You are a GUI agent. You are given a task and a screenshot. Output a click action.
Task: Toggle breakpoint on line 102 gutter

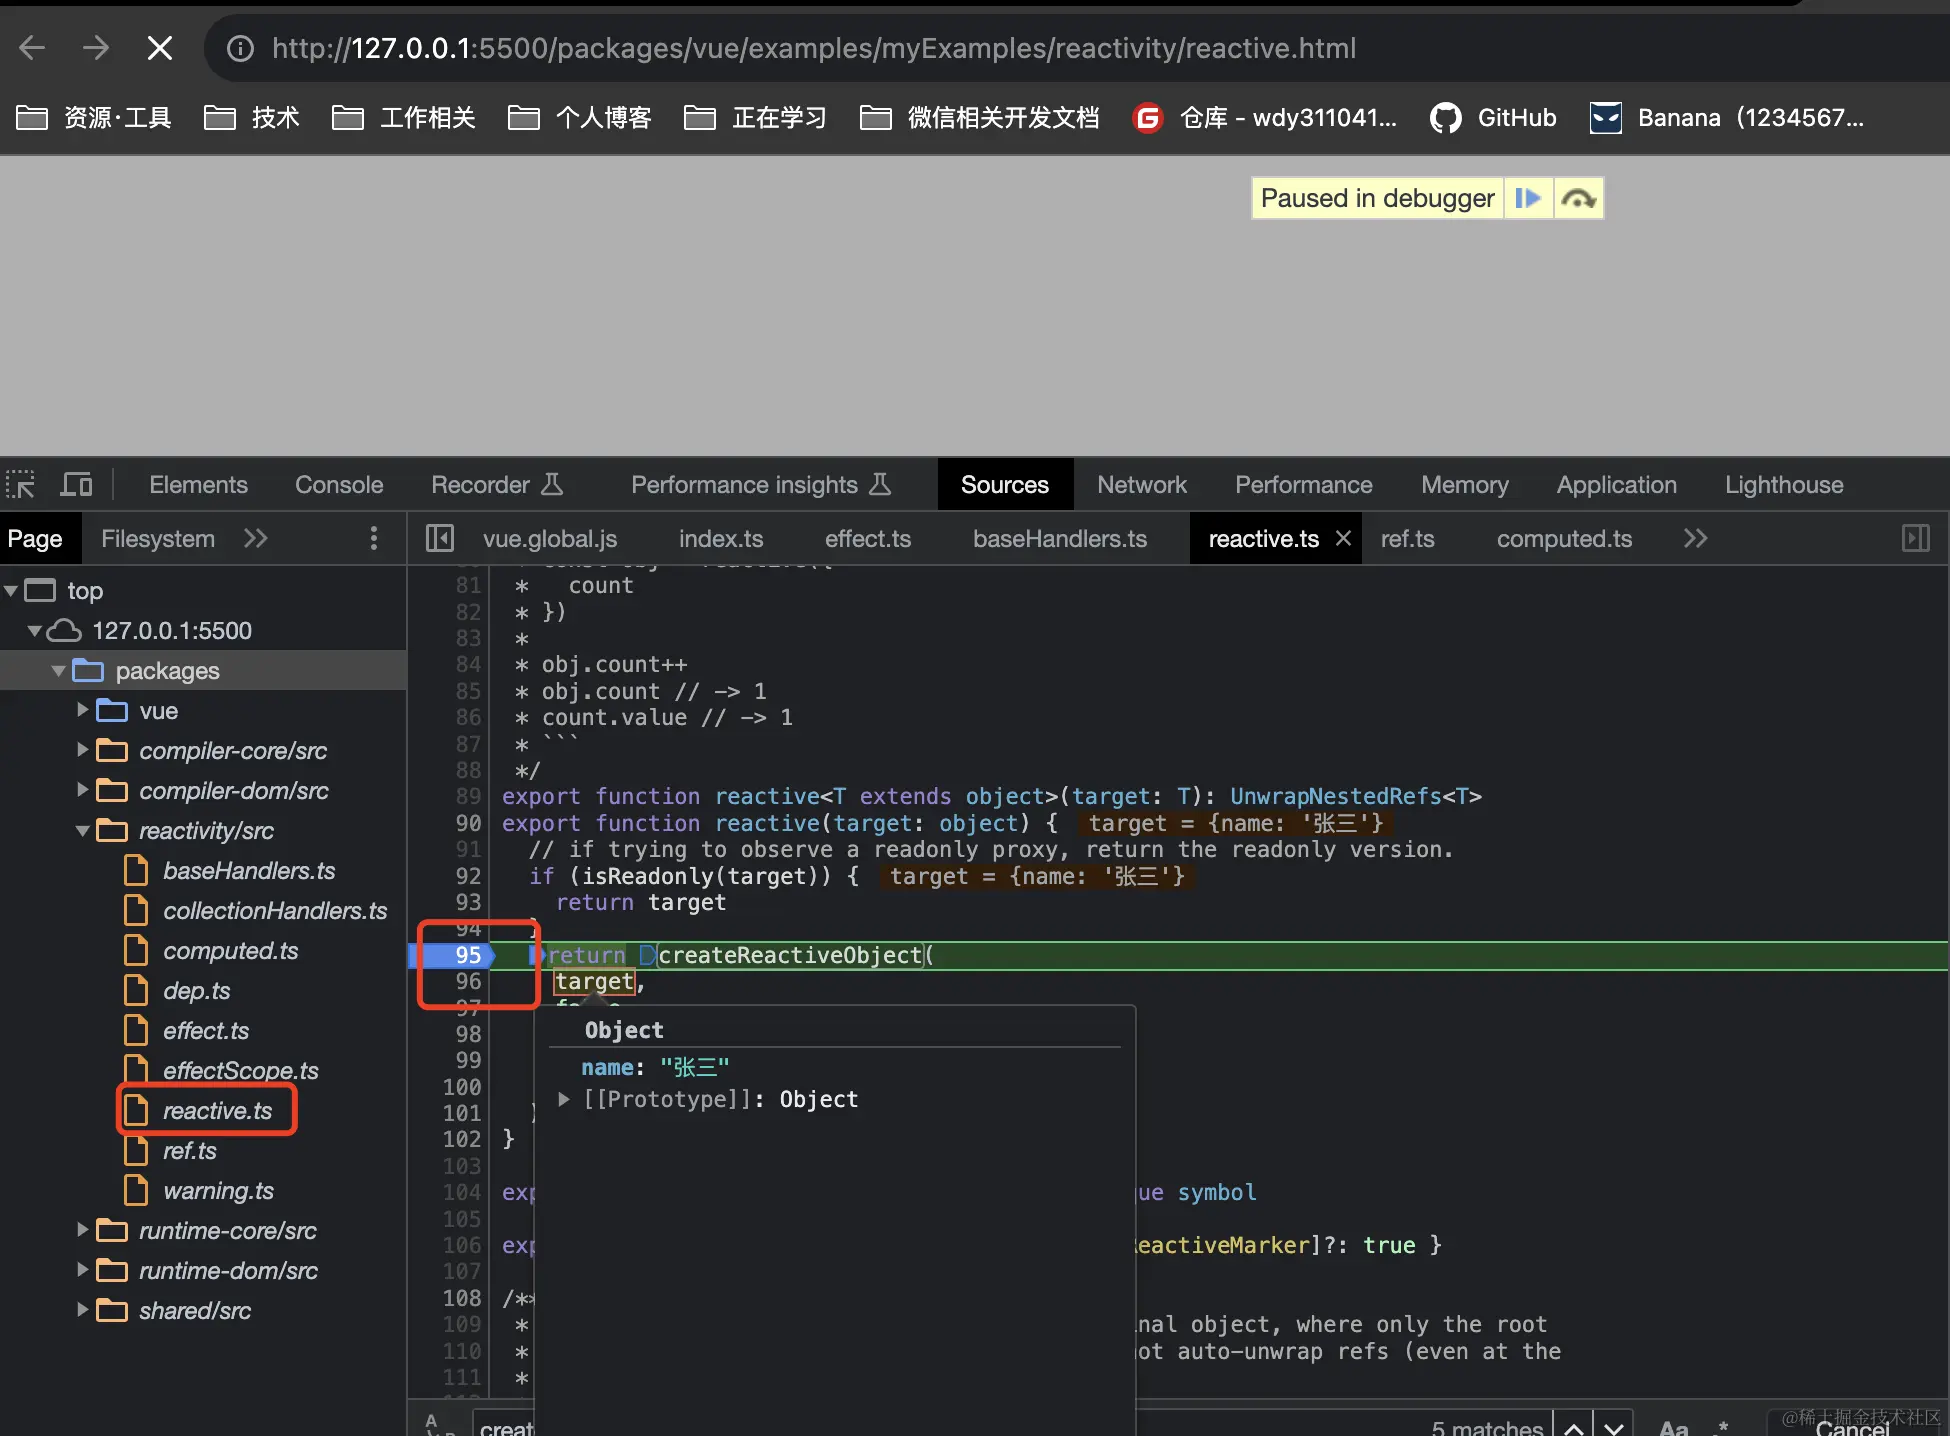click(462, 1139)
